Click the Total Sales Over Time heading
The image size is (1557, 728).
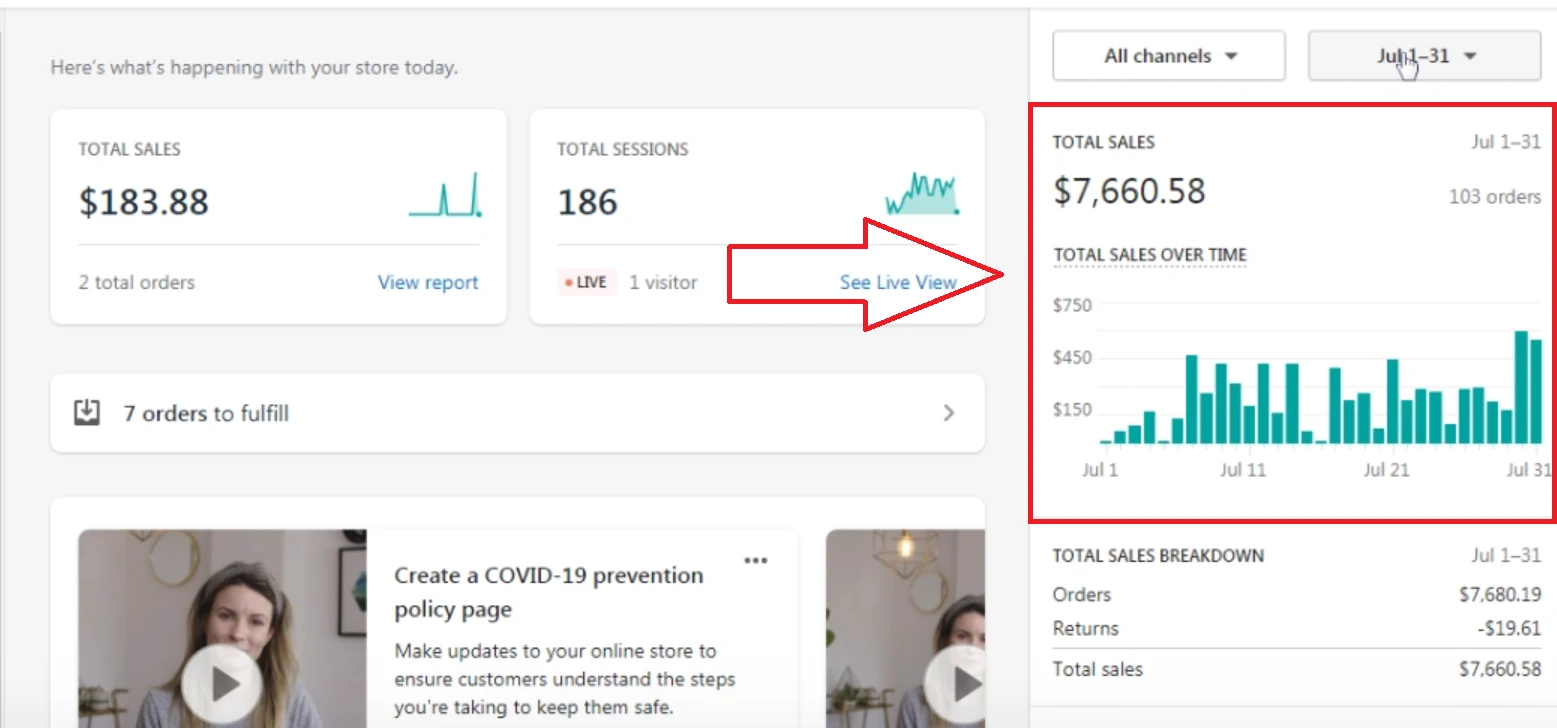(x=1150, y=255)
